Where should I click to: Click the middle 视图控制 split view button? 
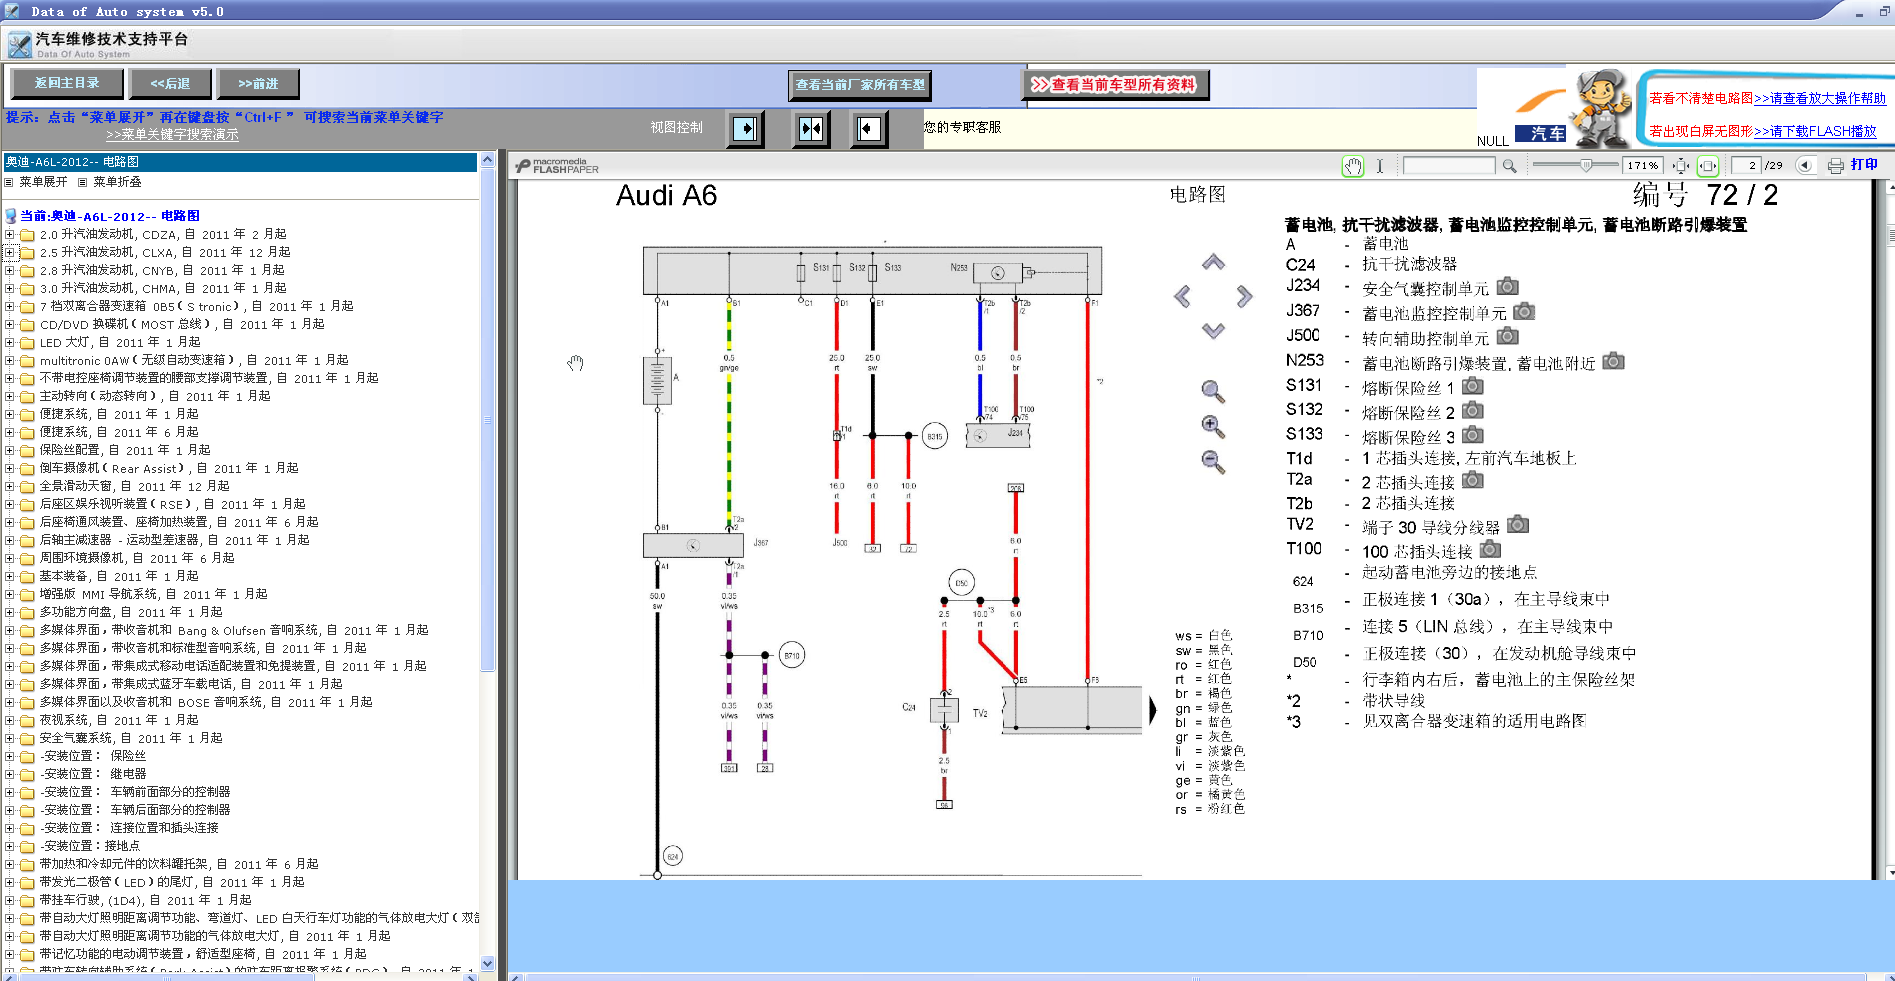pyautogui.click(x=810, y=128)
